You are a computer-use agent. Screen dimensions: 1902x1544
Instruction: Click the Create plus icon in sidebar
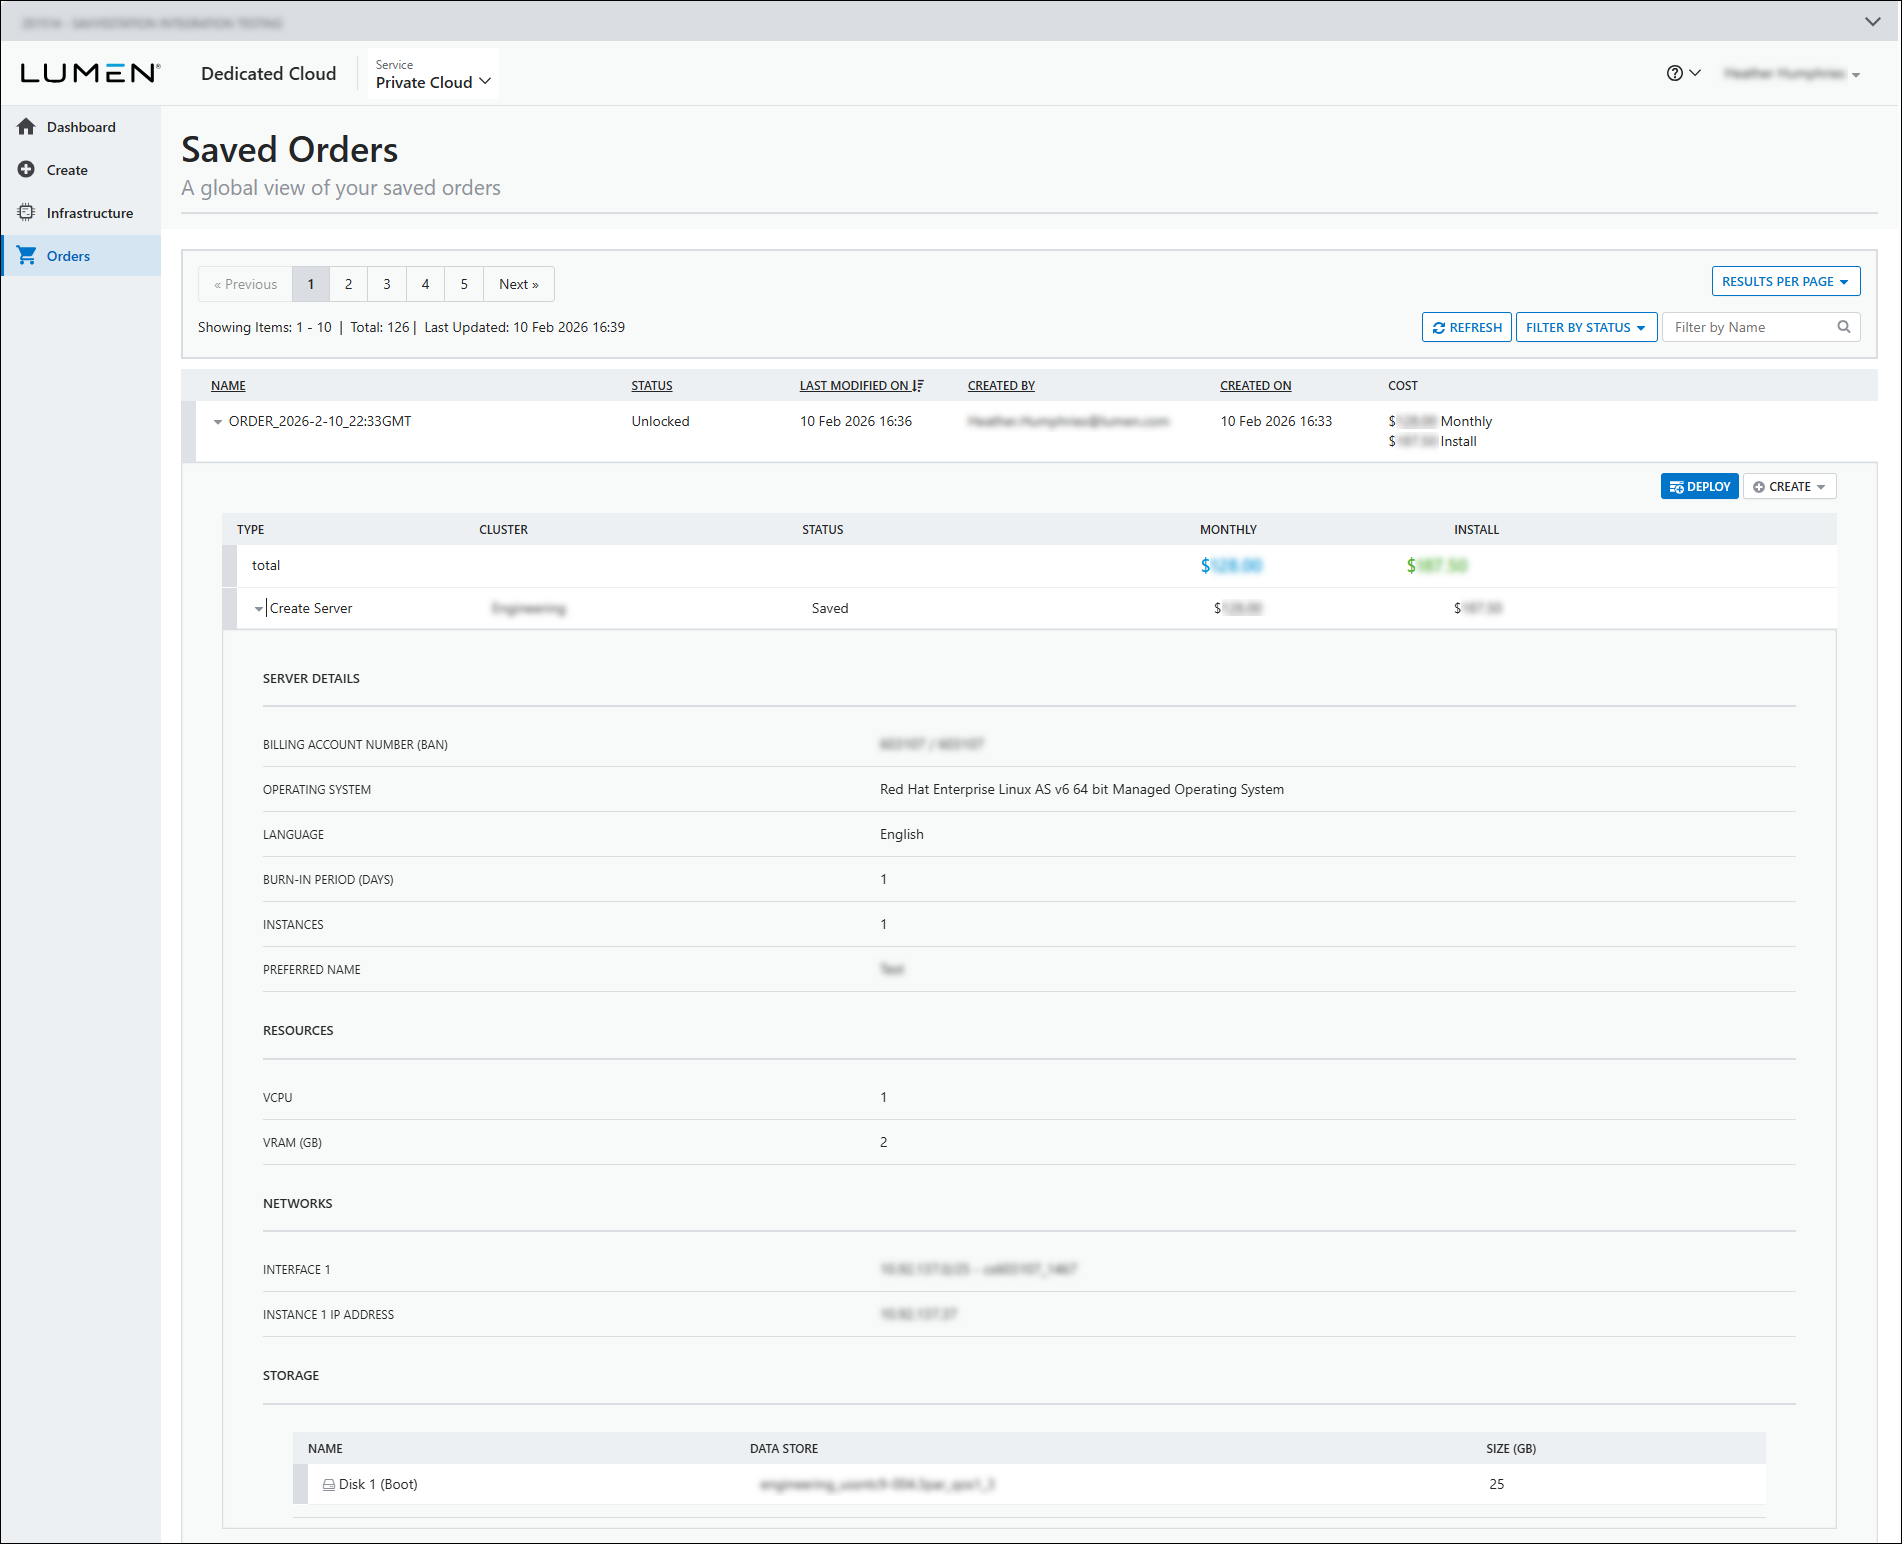[26, 170]
